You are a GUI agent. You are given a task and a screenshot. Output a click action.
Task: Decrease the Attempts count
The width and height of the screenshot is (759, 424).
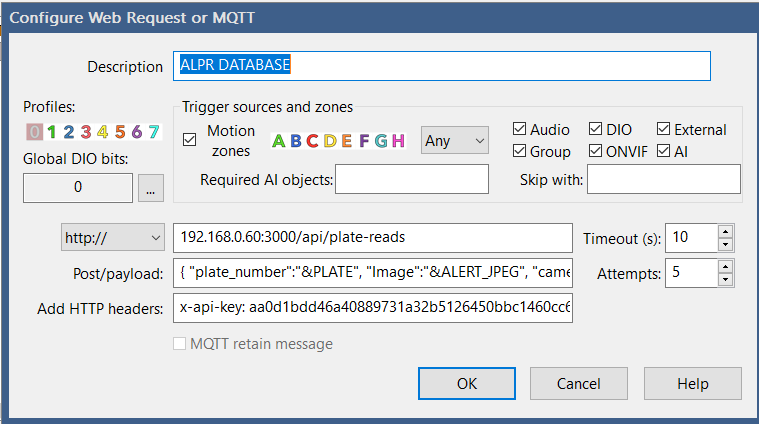pos(726,279)
